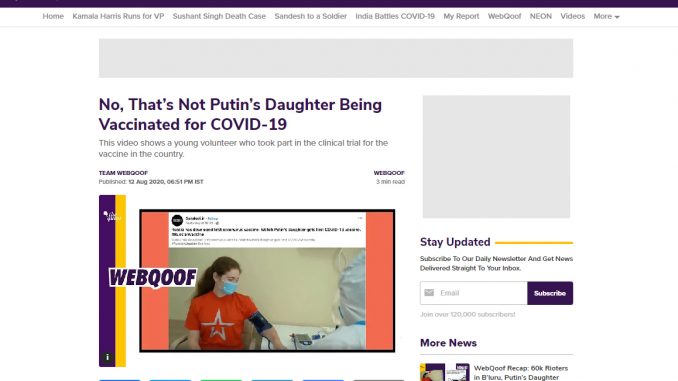
Task: Click the info icon on article image
Action: pos(107,357)
